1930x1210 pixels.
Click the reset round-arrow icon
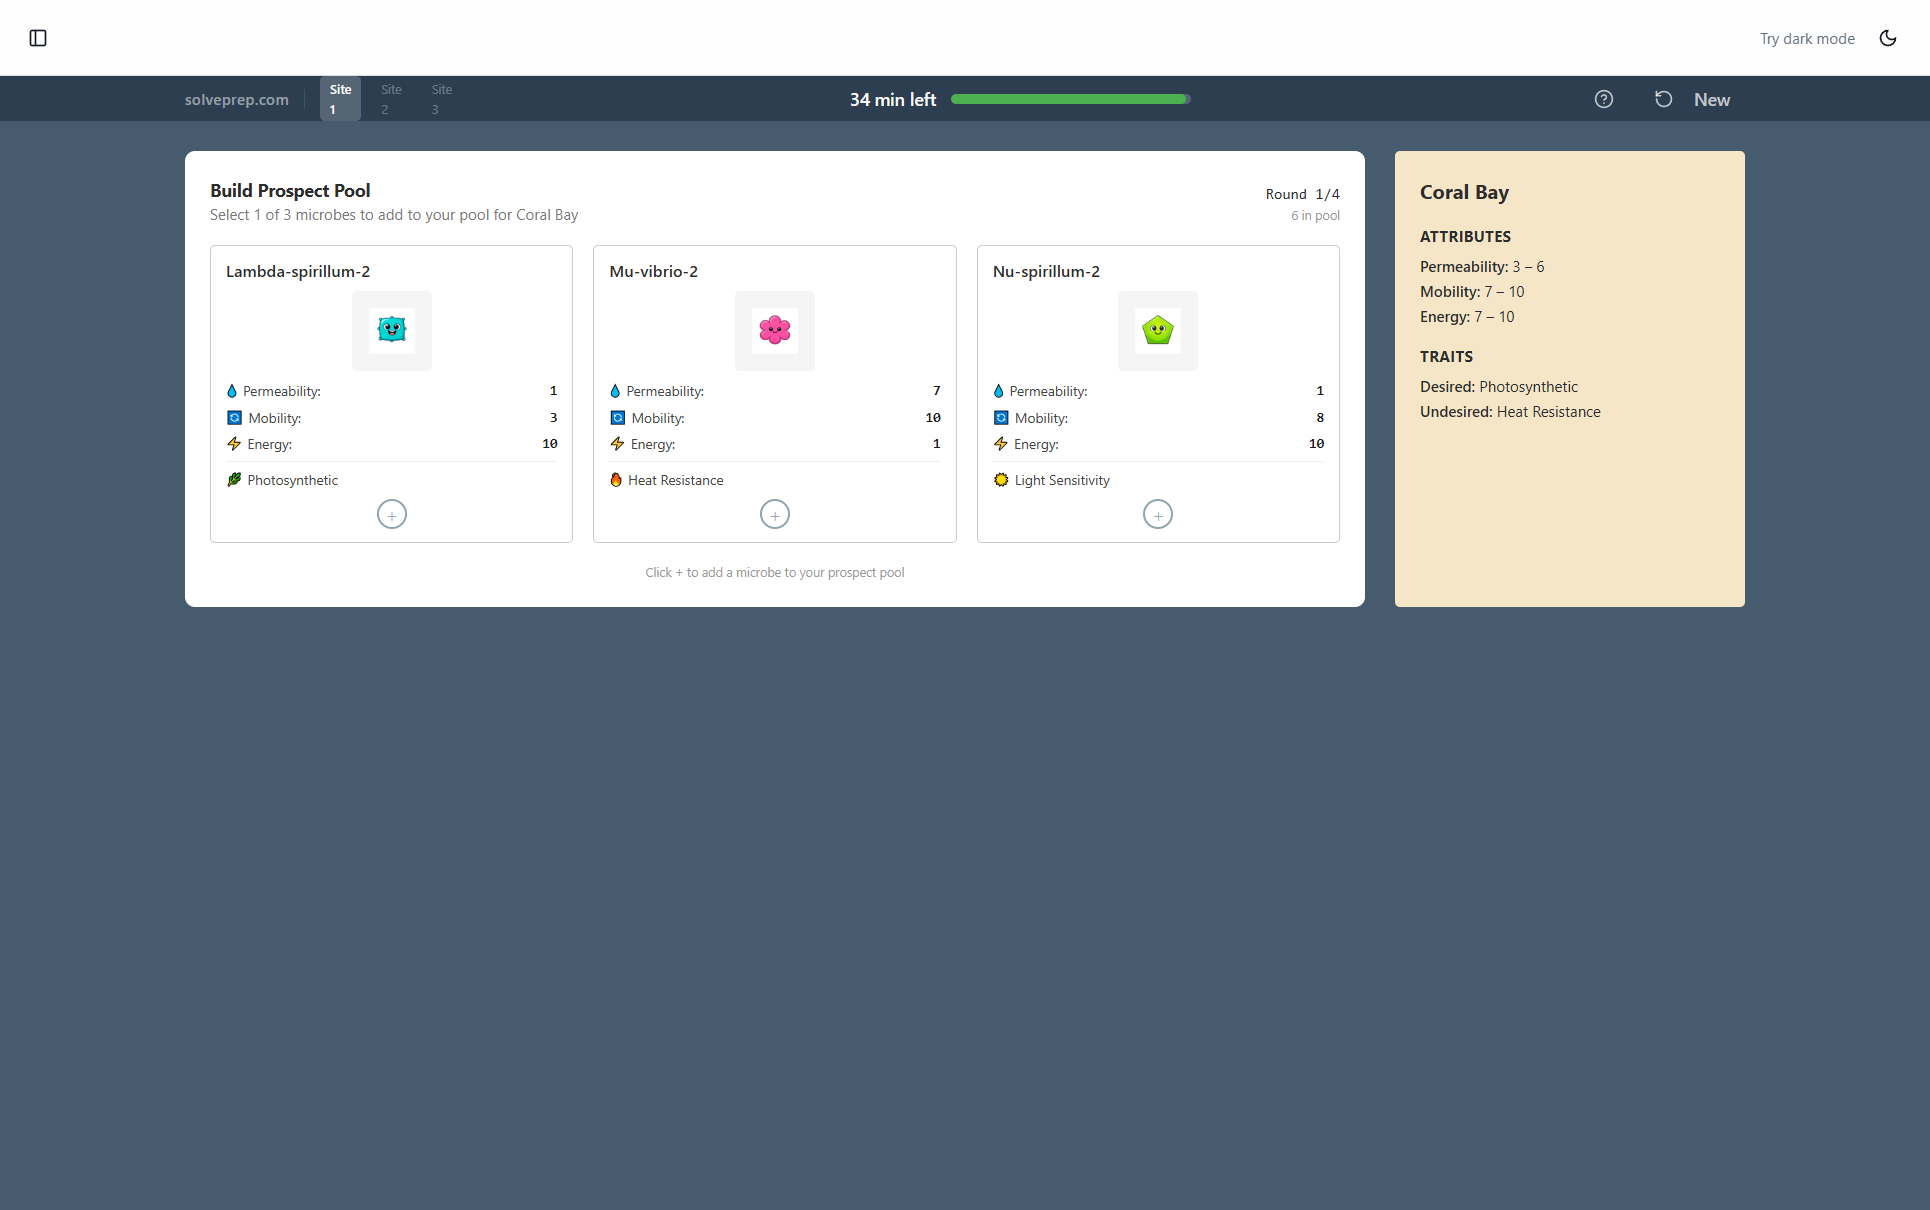tap(1663, 99)
